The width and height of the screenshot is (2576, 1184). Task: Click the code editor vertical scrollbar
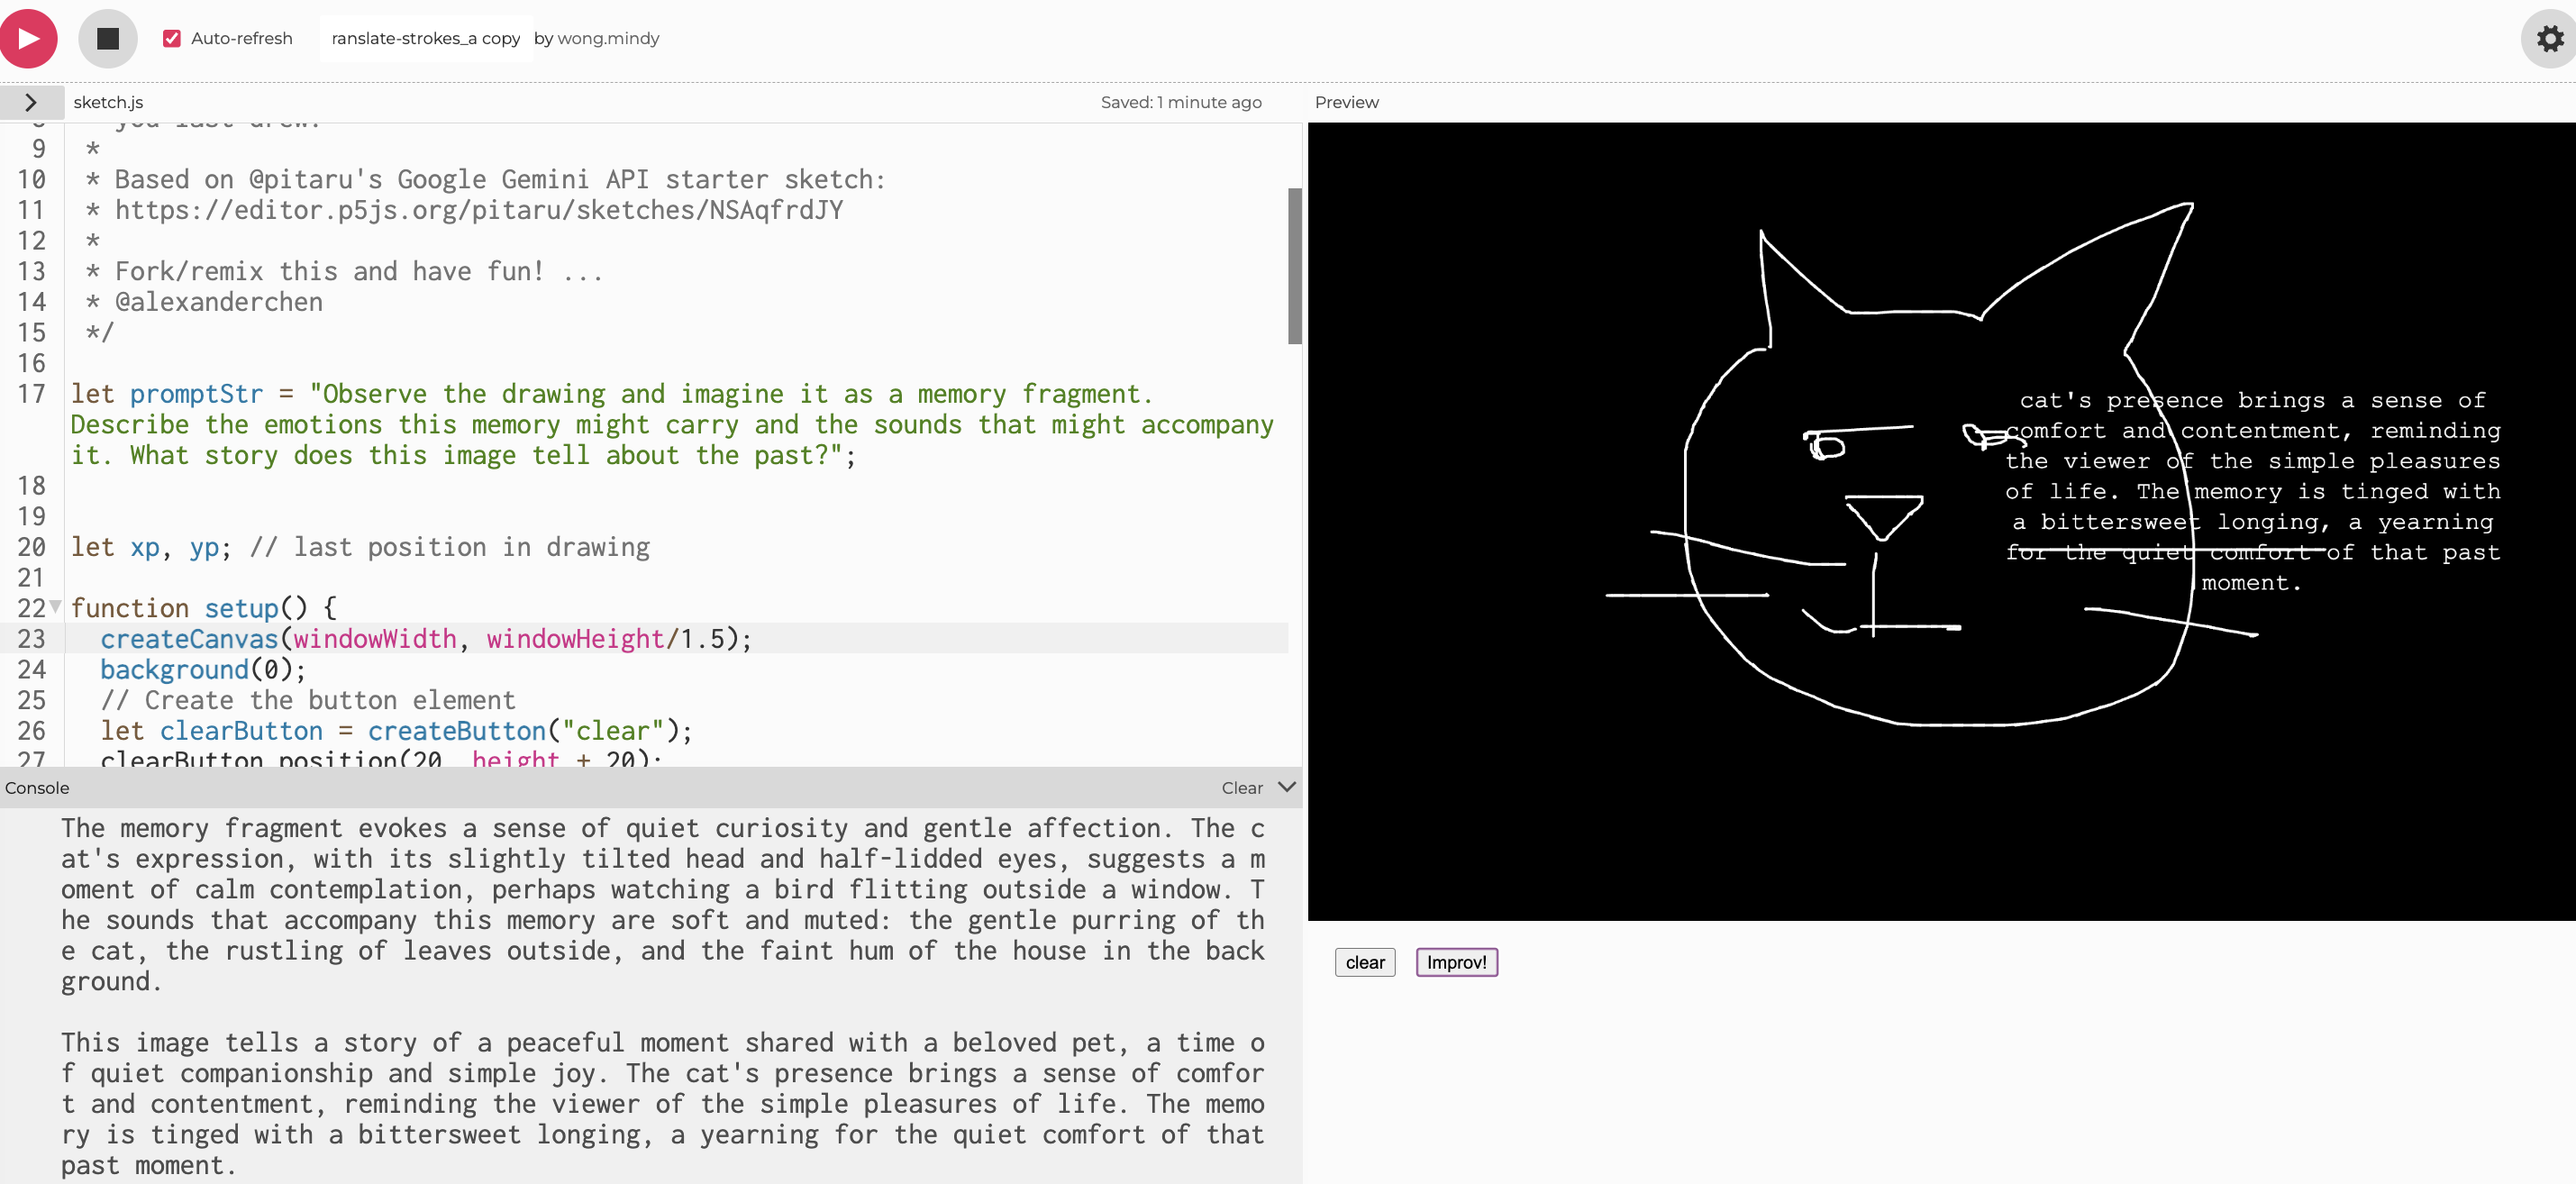[1294, 266]
